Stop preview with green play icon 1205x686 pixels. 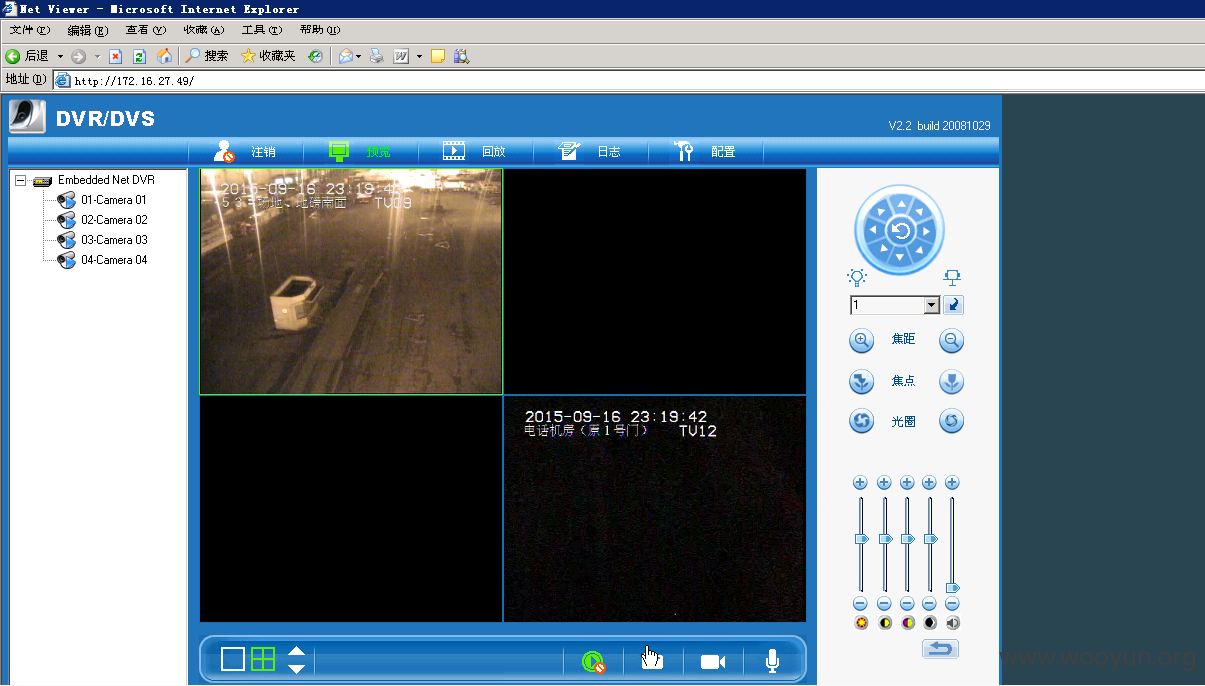coord(593,661)
